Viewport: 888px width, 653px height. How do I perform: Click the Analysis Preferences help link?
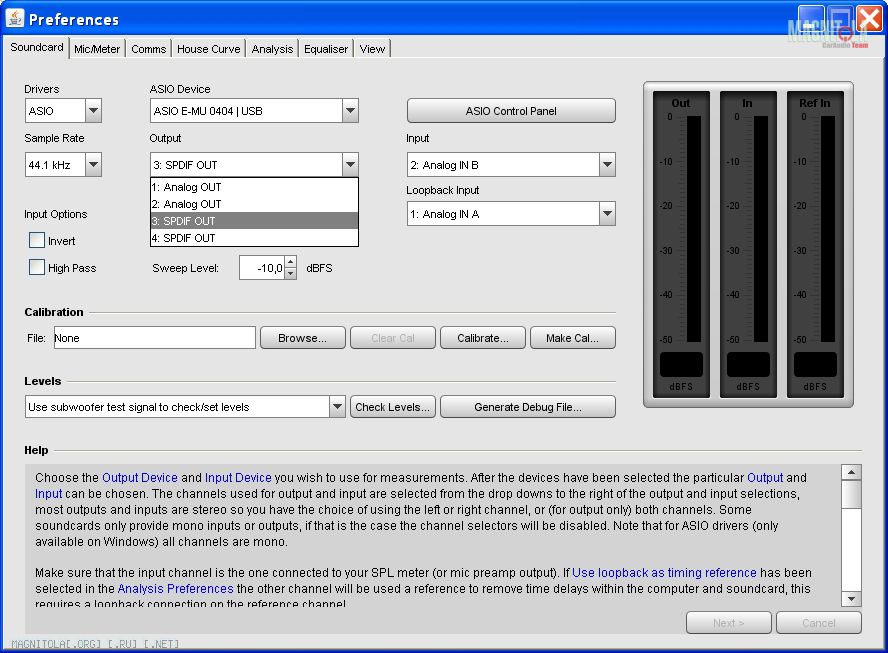175,589
